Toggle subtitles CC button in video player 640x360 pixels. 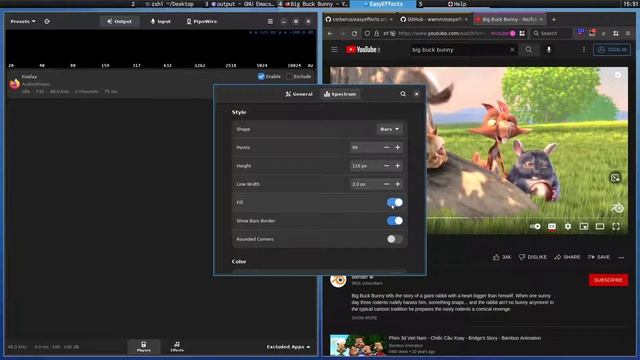(x=552, y=226)
